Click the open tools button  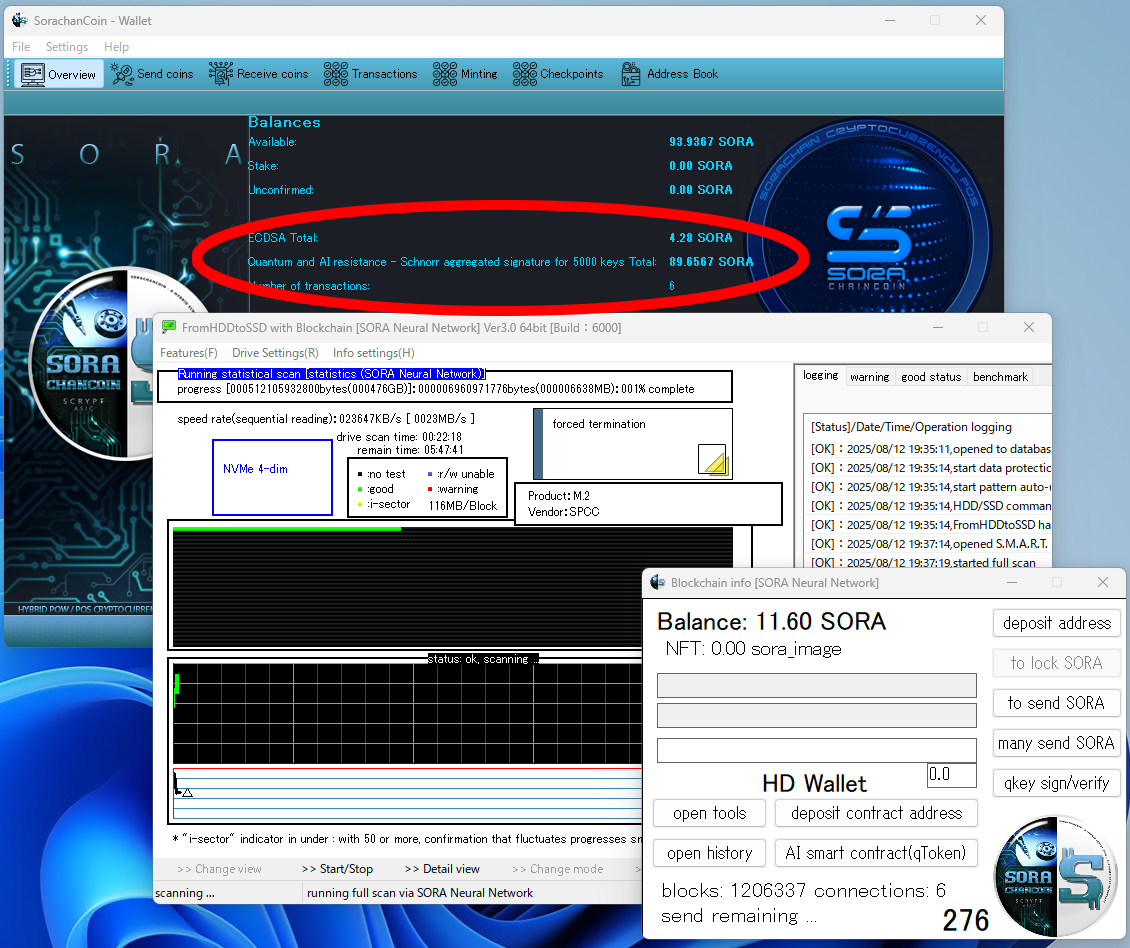[x=709, y=813]
